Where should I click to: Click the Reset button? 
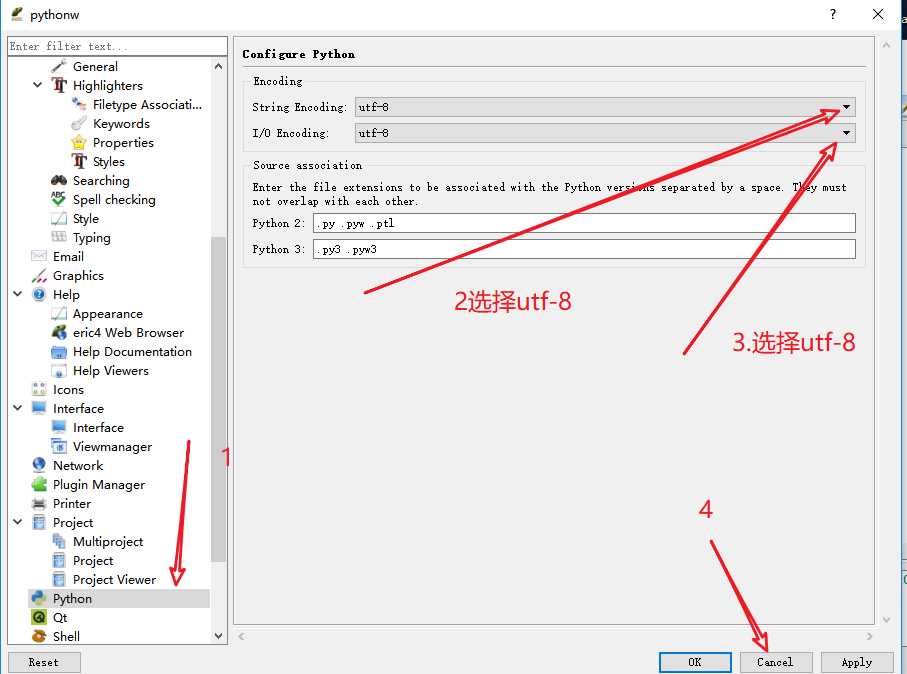[x=44, y=662]
